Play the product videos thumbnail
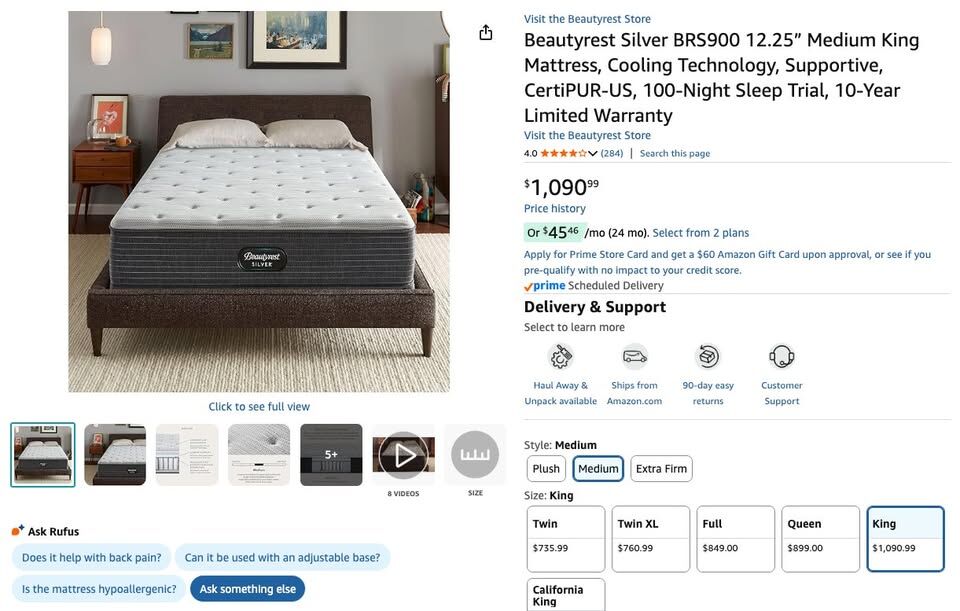The height and width of the screenshot is (611, 960). [x=403, y=455]
